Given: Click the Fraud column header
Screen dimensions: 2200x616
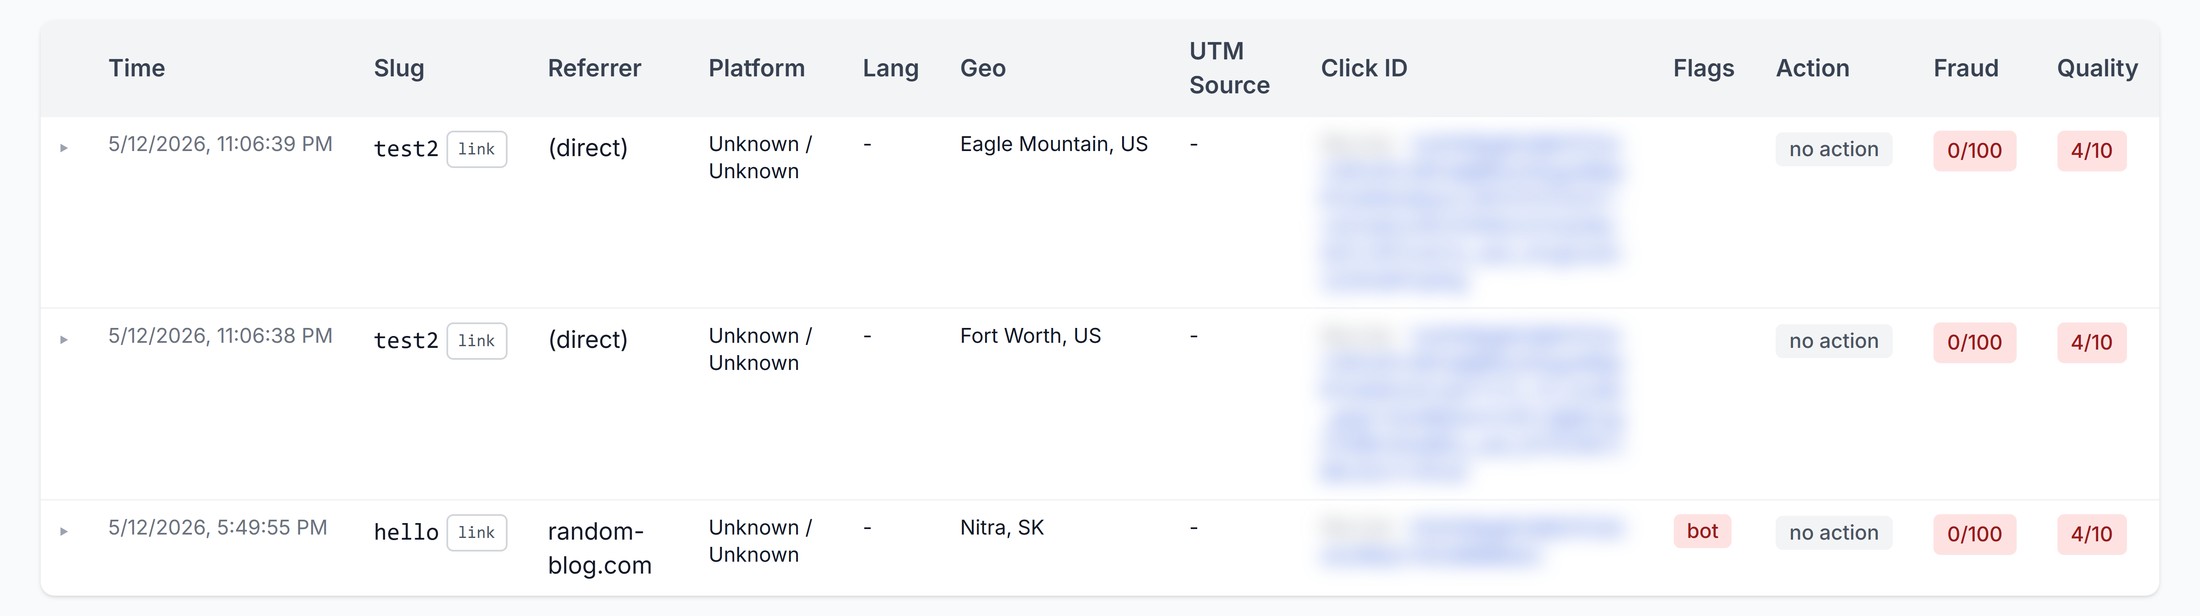Looking at the screenshot, I should 1966,68.
